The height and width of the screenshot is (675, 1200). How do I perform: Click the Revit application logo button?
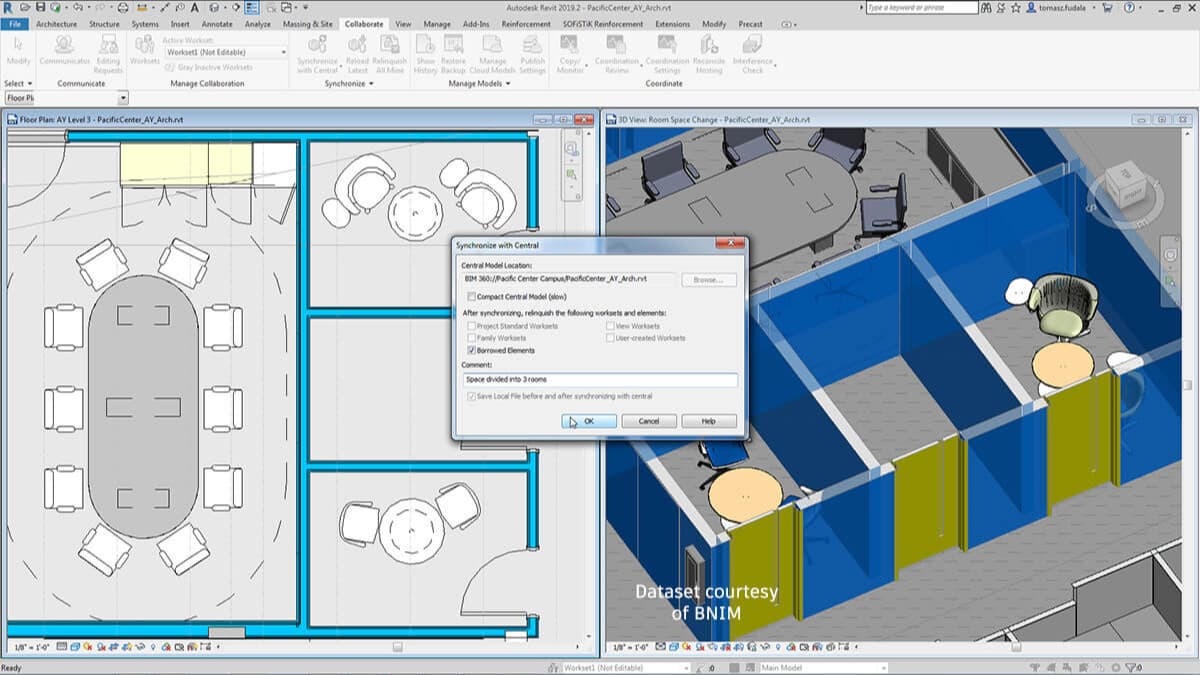point(9,8)
